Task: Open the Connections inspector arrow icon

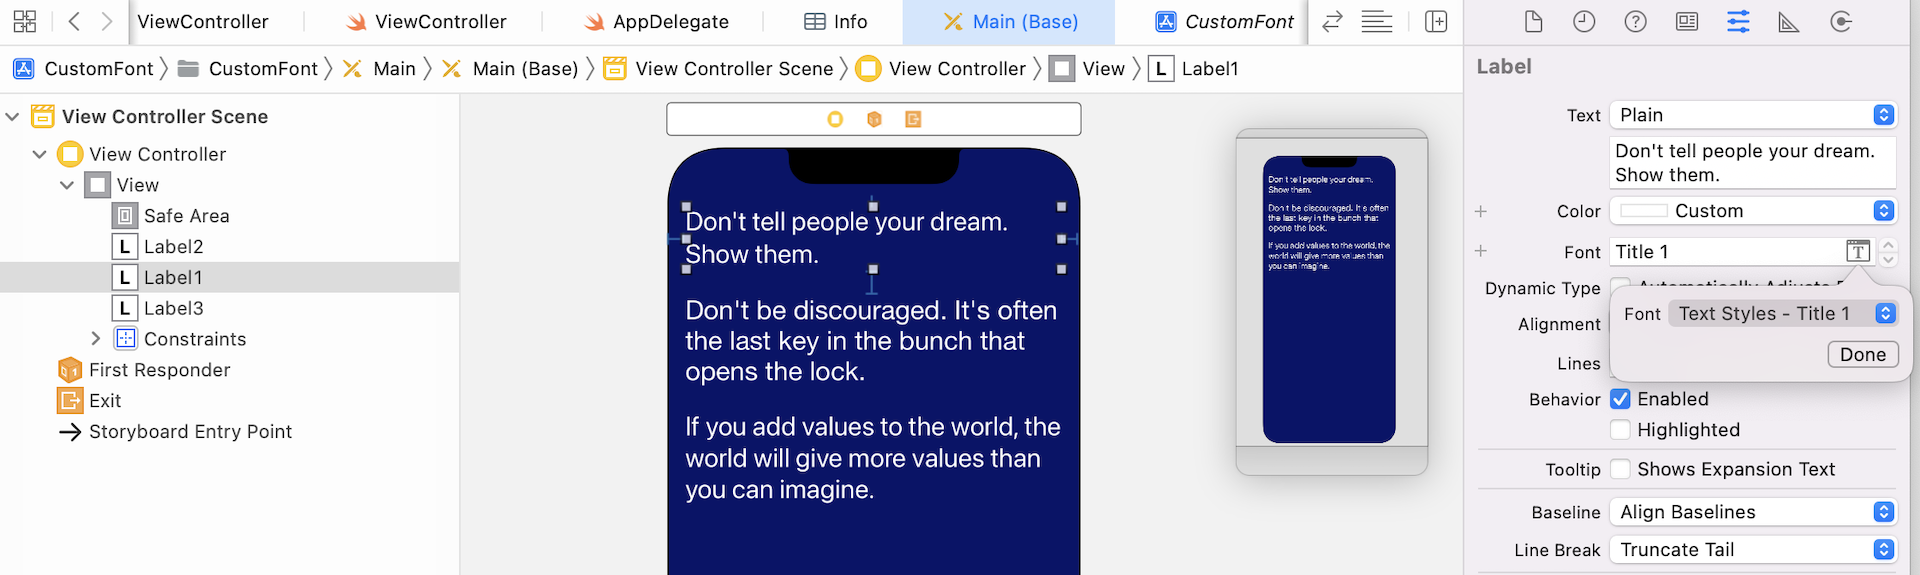Action: point(1840,21)
